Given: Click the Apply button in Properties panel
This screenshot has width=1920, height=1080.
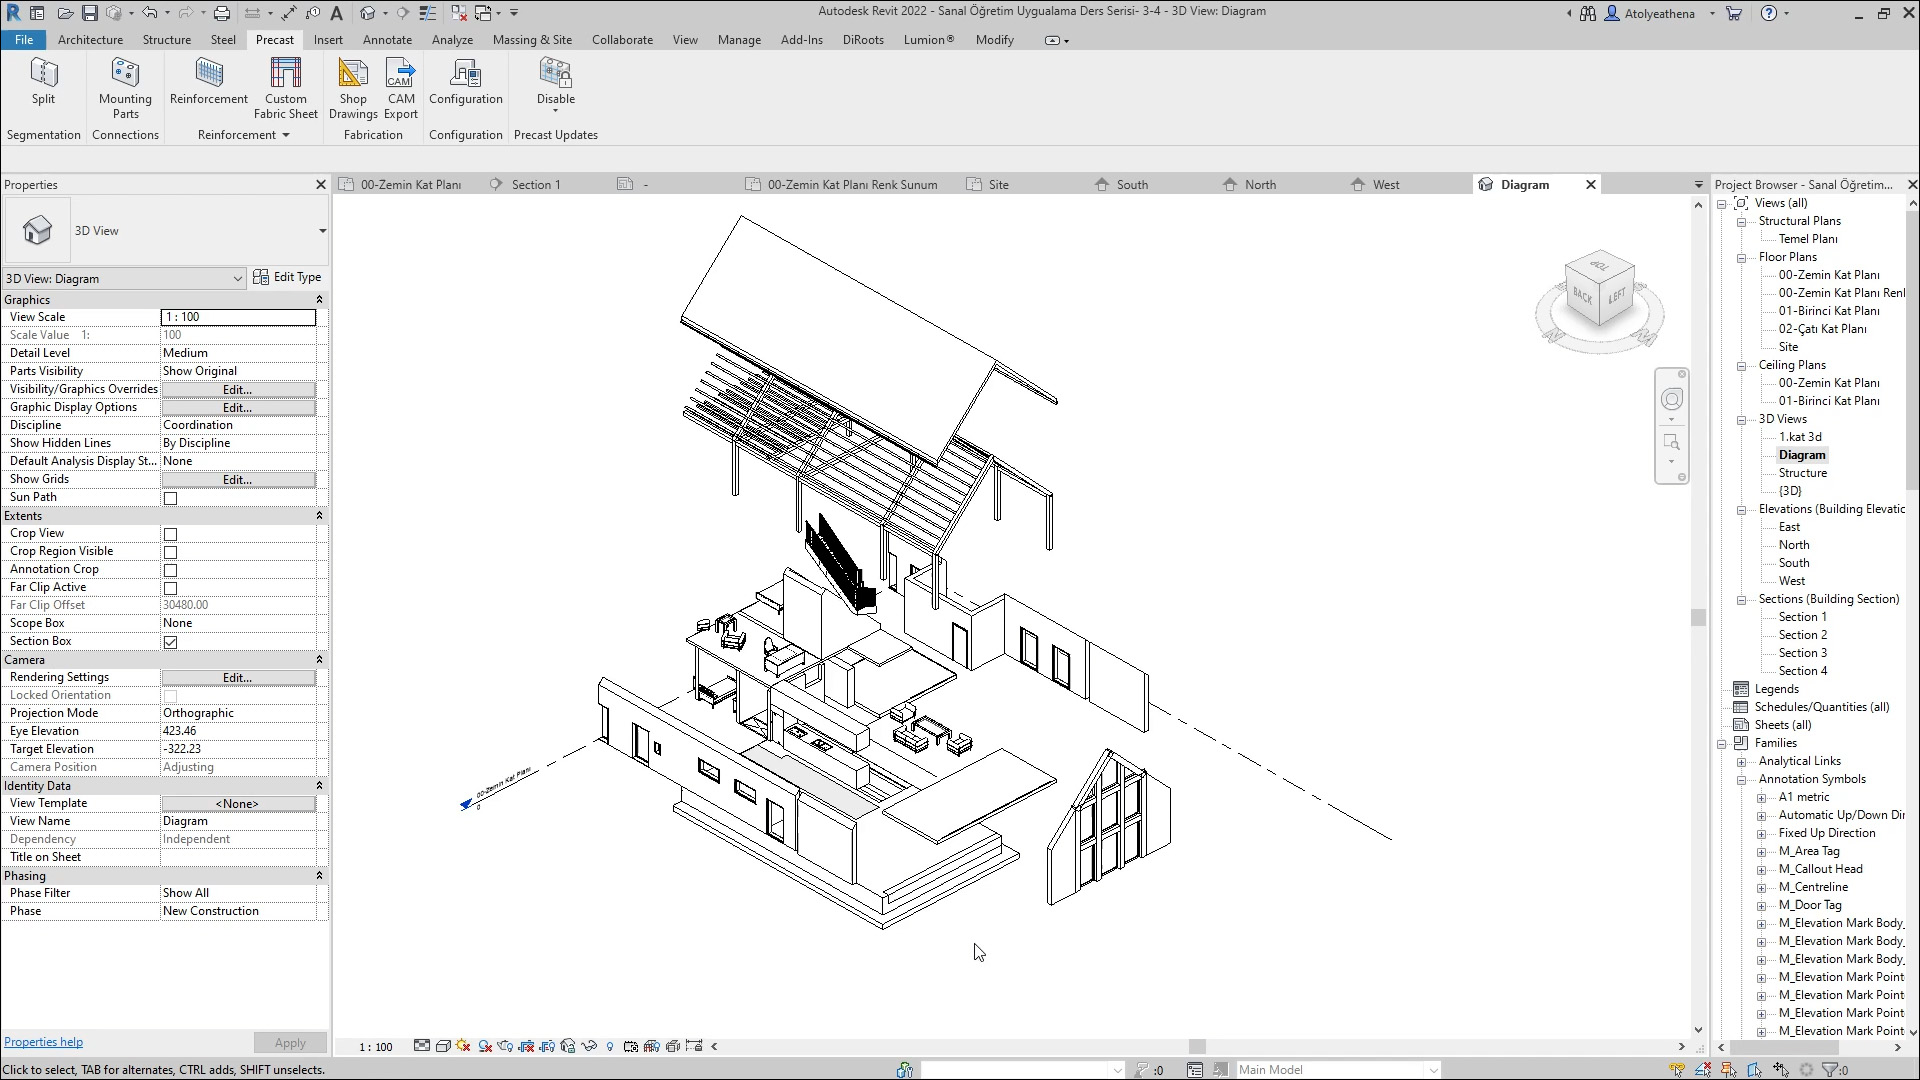Looking at the screenshot, I should click(x=290, y=1042).
